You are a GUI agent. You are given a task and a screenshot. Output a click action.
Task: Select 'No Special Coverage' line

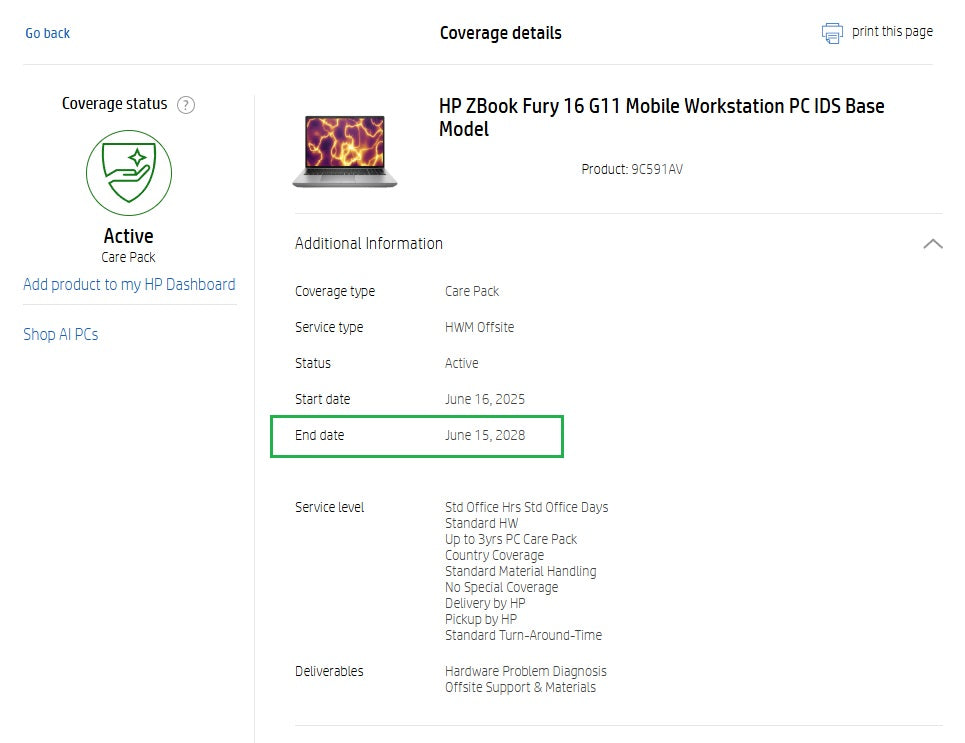pos(502,587)
